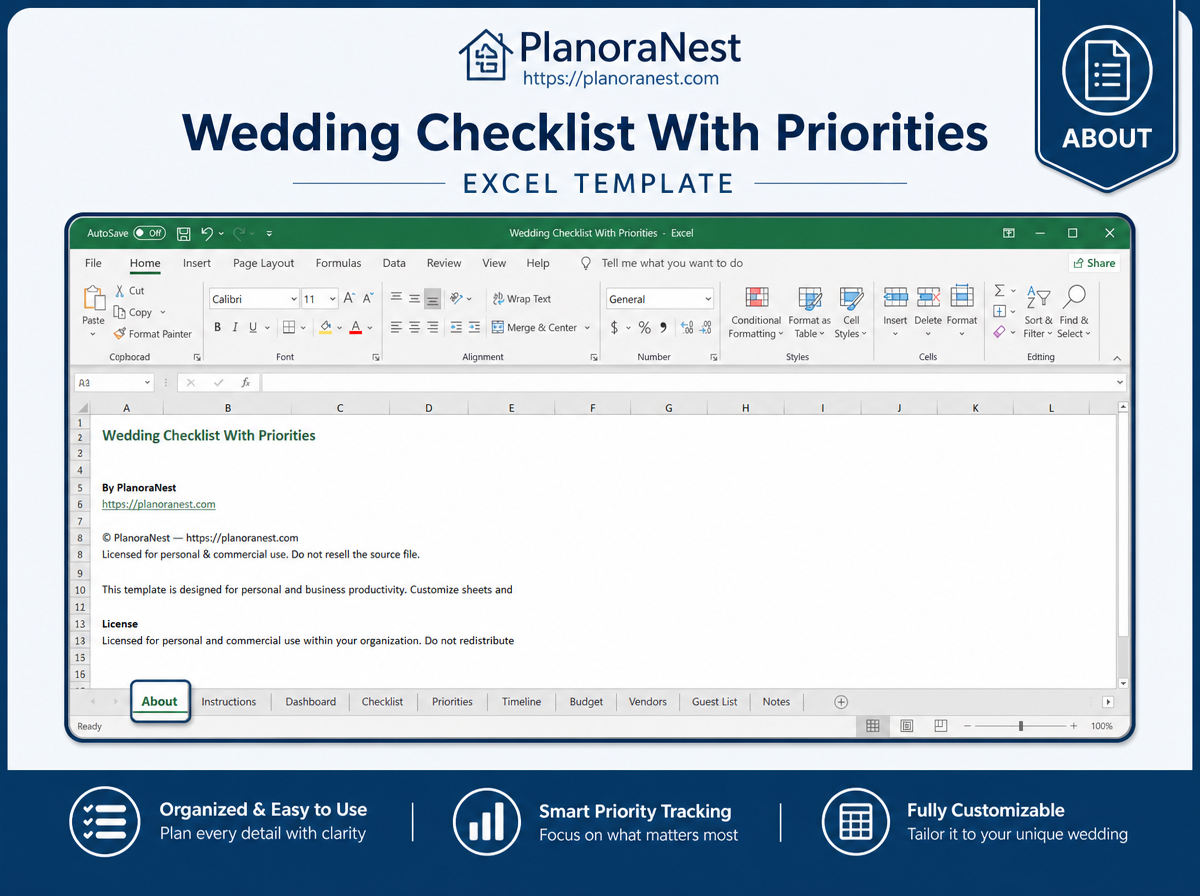
Task: Click the Share button
Action: (1094, 263)
